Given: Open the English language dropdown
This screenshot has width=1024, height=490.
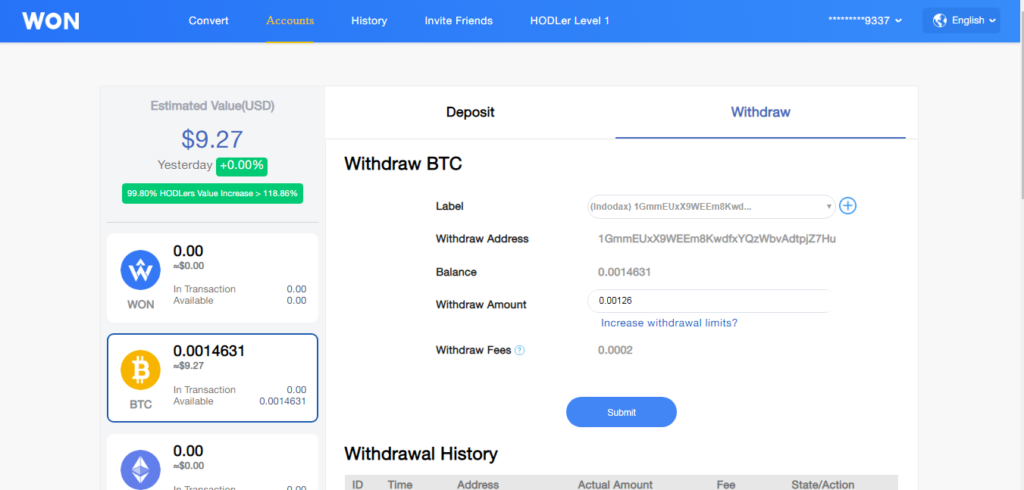Looking at the screenshot, I should [961, 21].
